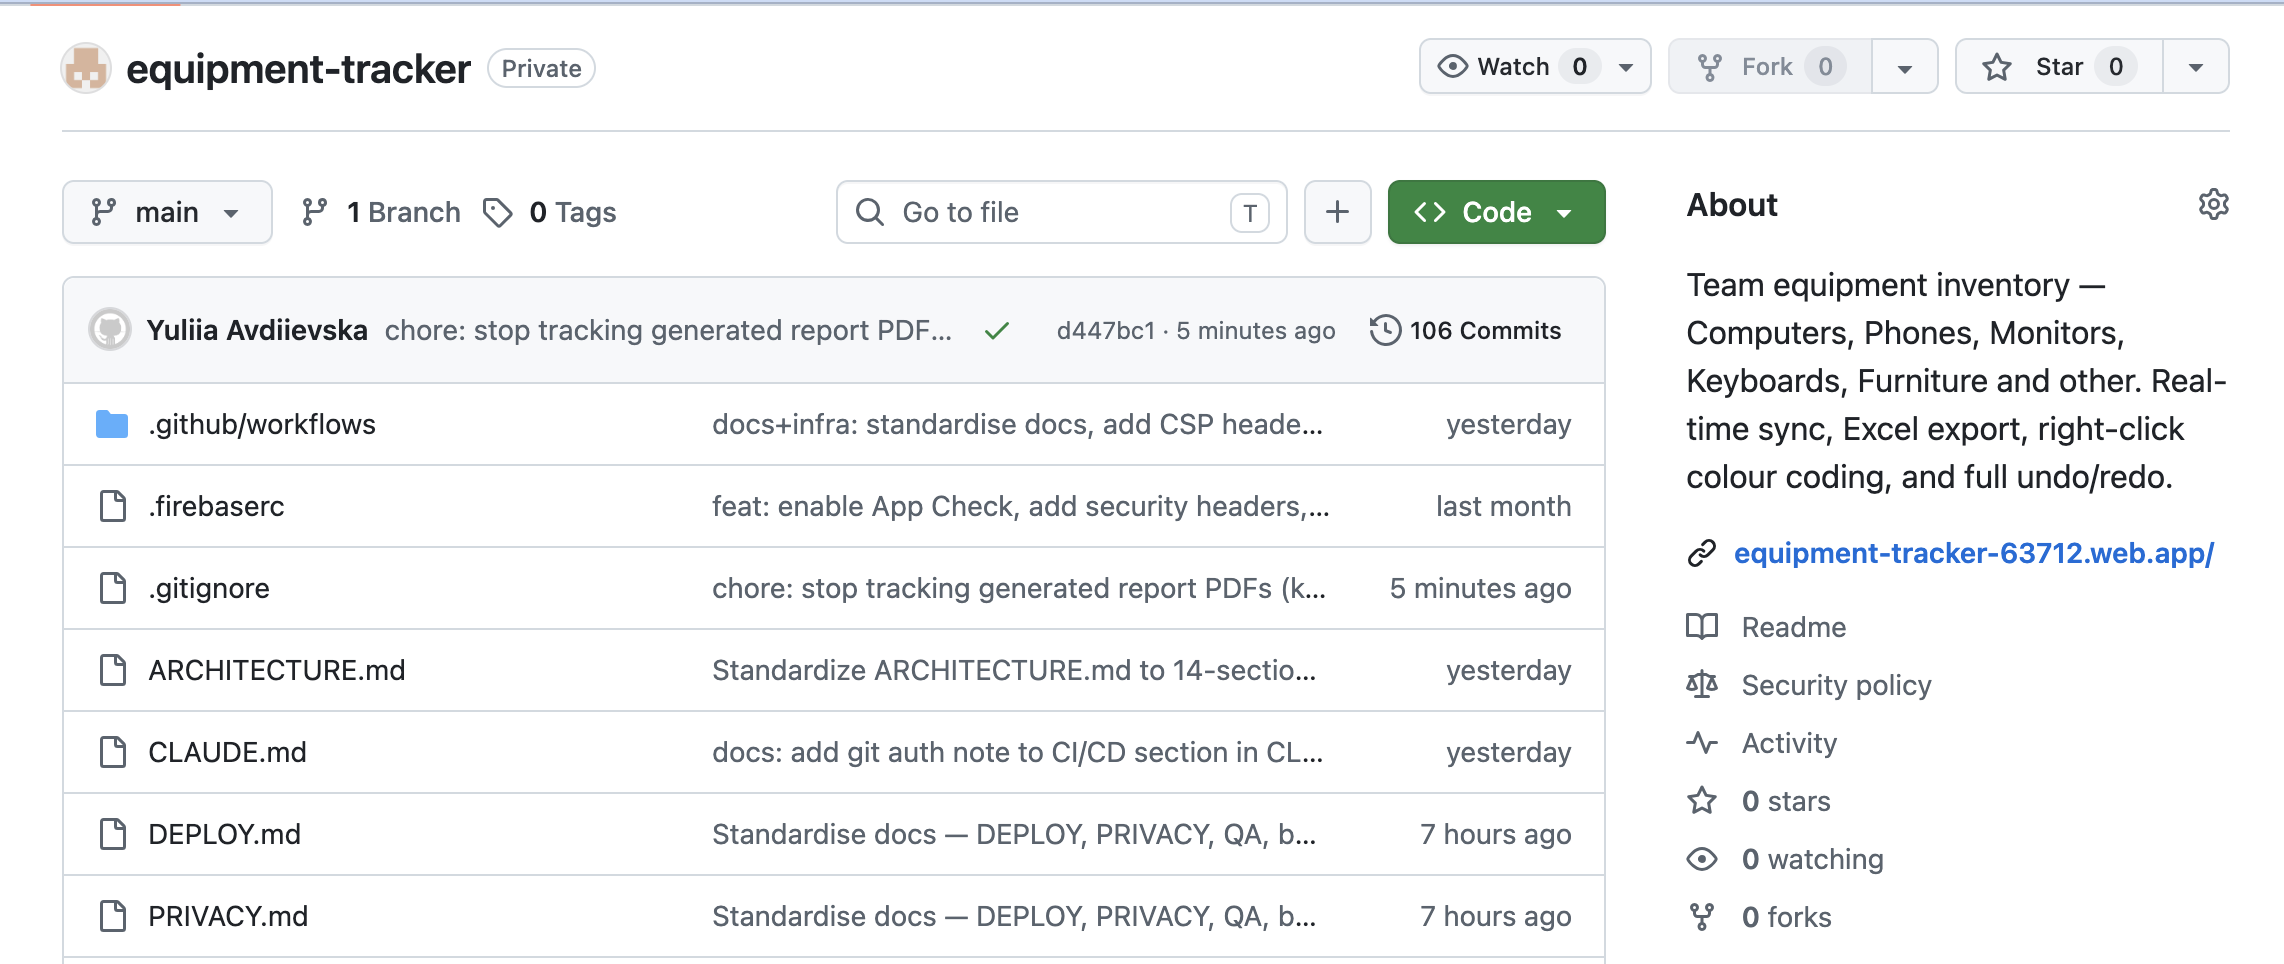2284x964 pixels.
Task: Open Yuliia Avdiievska's author name link
Action: coord(257,330)
